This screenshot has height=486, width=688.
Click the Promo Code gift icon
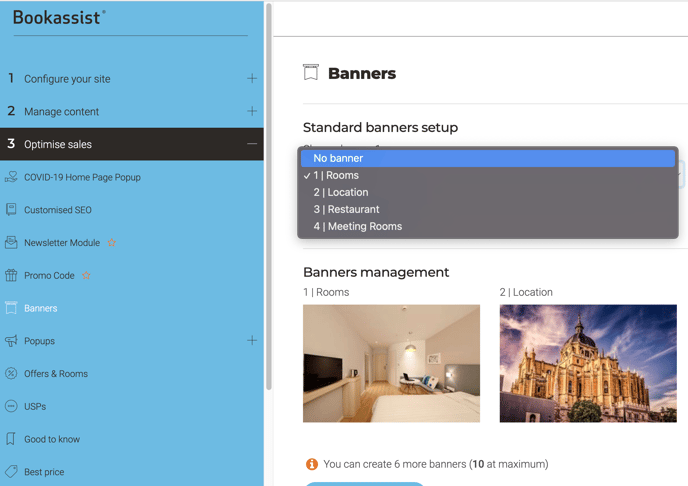(x=11, y=276)
